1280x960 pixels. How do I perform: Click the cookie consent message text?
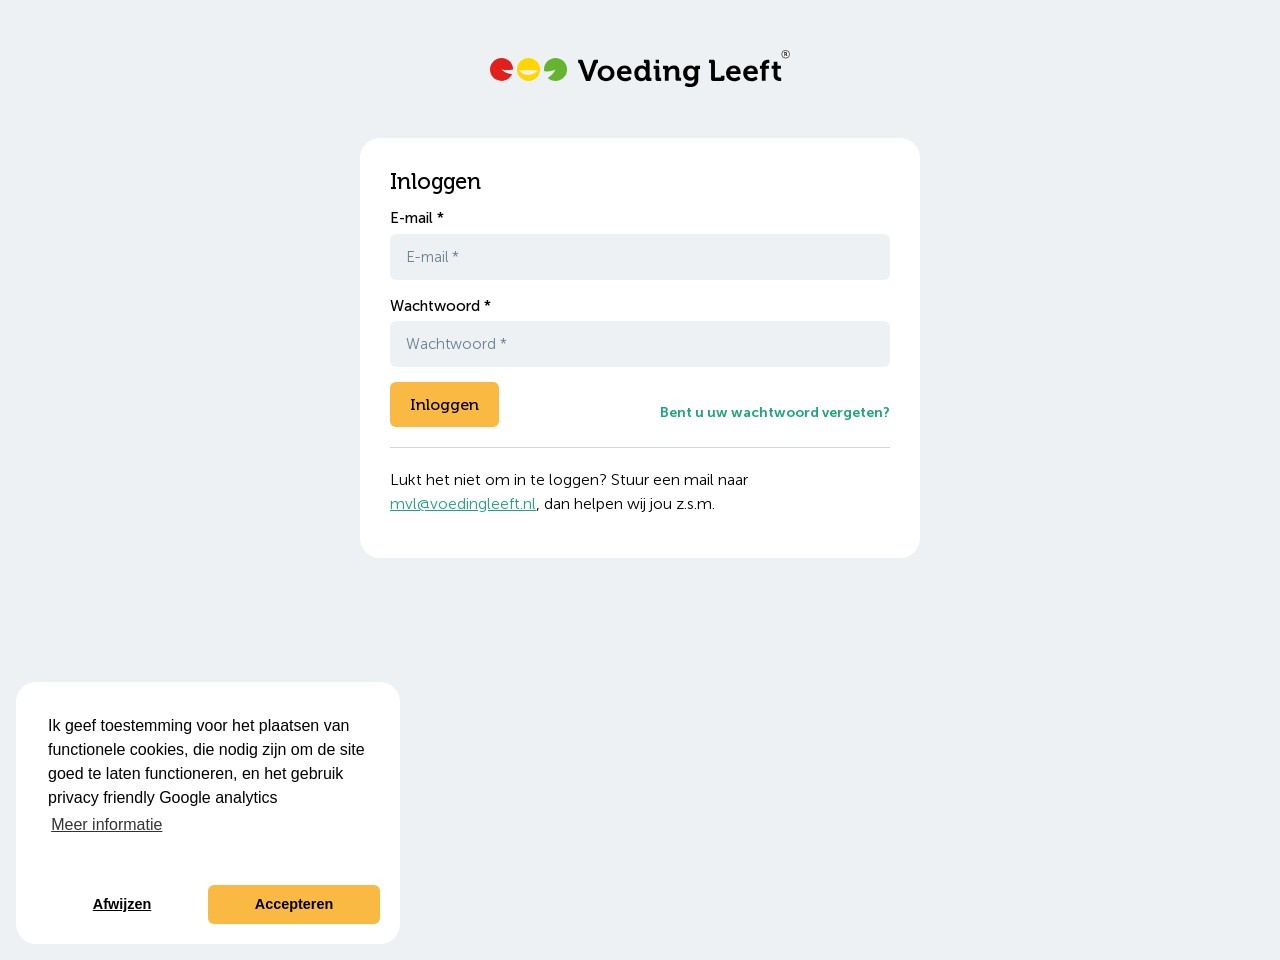pos(207,761)
